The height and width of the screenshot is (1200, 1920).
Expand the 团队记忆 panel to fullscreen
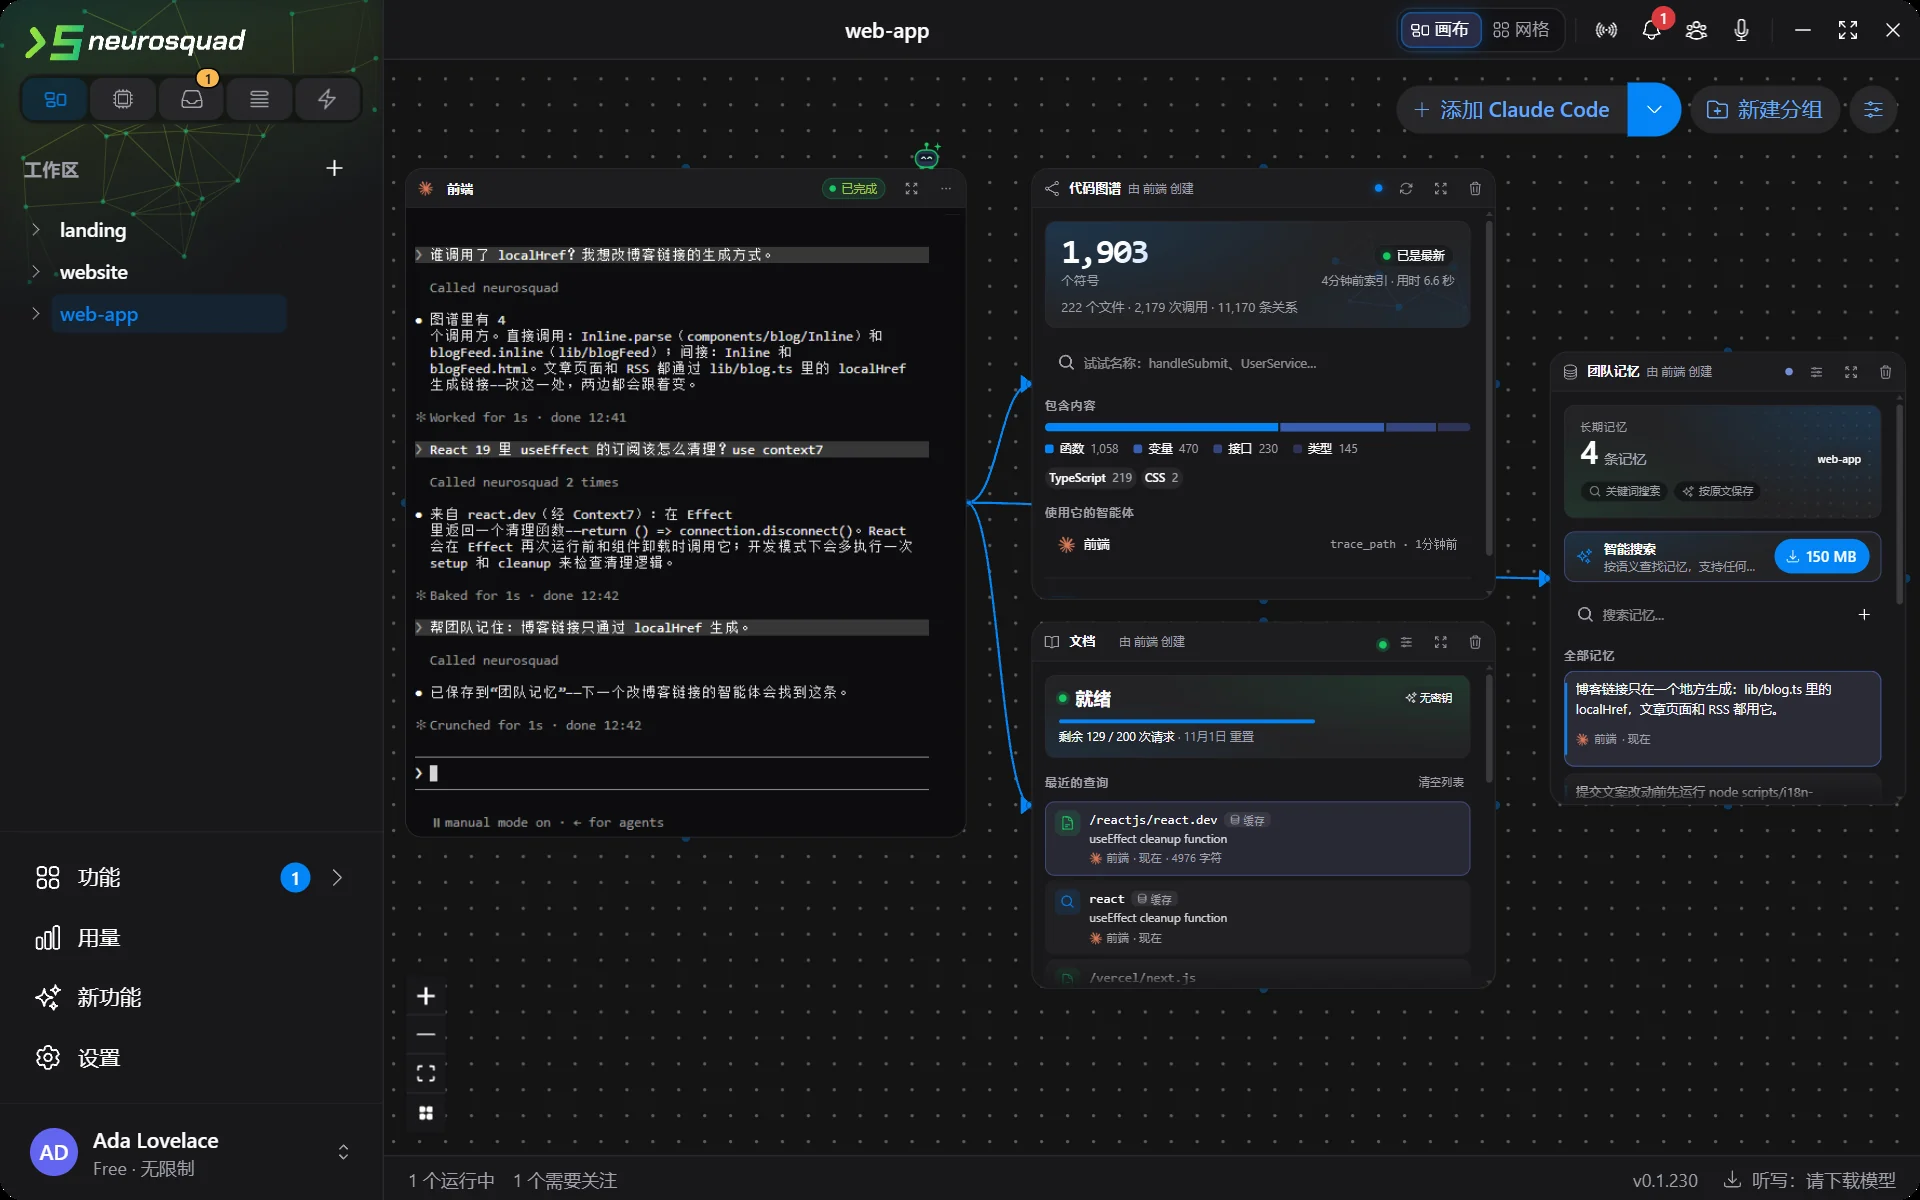pos(1851,372)
